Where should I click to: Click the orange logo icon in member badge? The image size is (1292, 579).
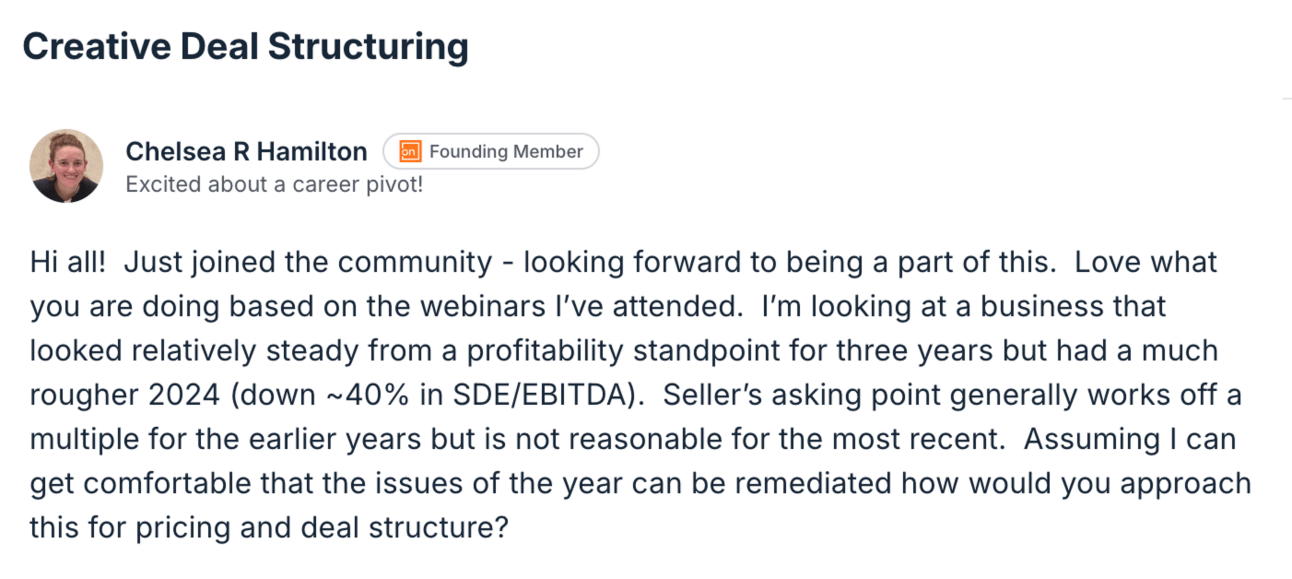[x=409, y=152]
